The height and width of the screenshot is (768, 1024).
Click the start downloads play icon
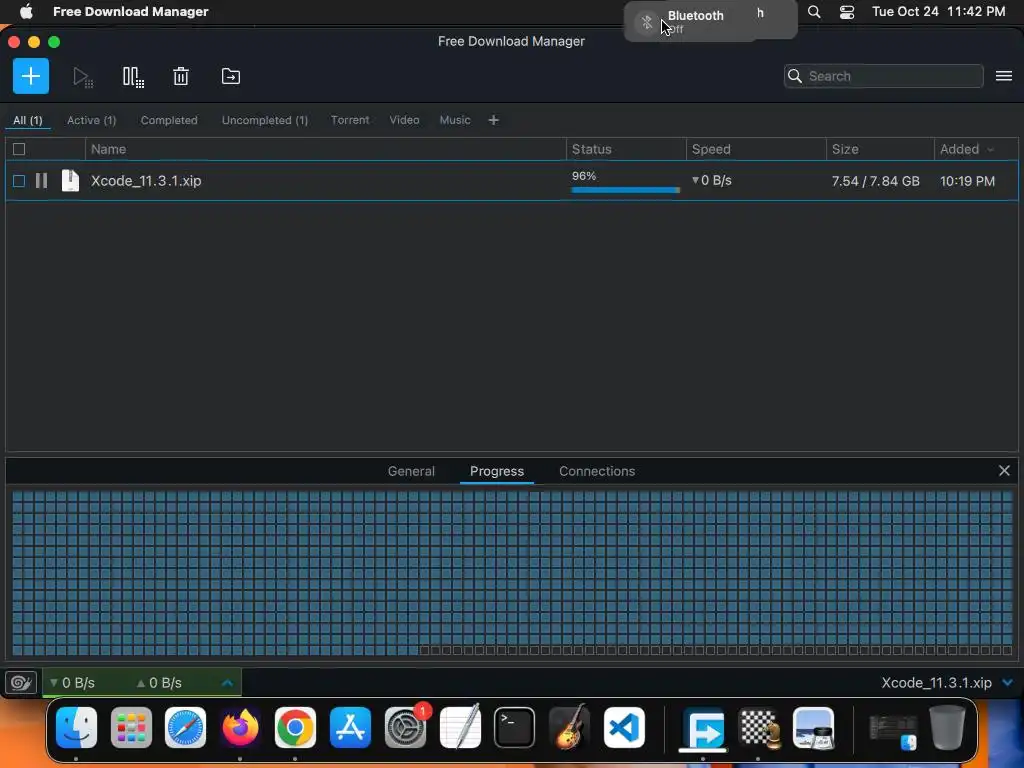point(82,77)
